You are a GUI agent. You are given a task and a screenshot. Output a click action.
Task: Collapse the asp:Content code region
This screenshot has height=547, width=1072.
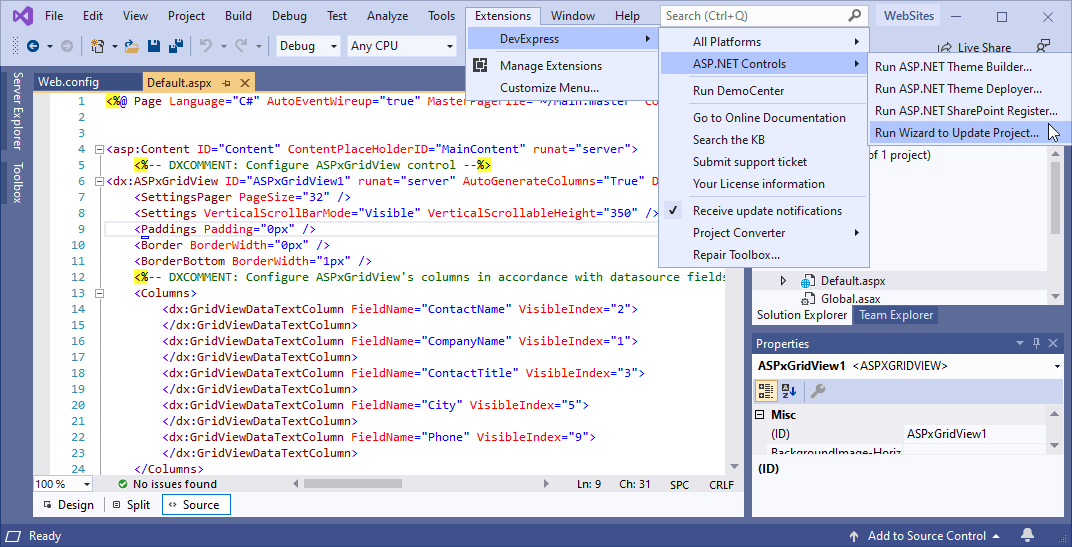[x=100, y=149]
